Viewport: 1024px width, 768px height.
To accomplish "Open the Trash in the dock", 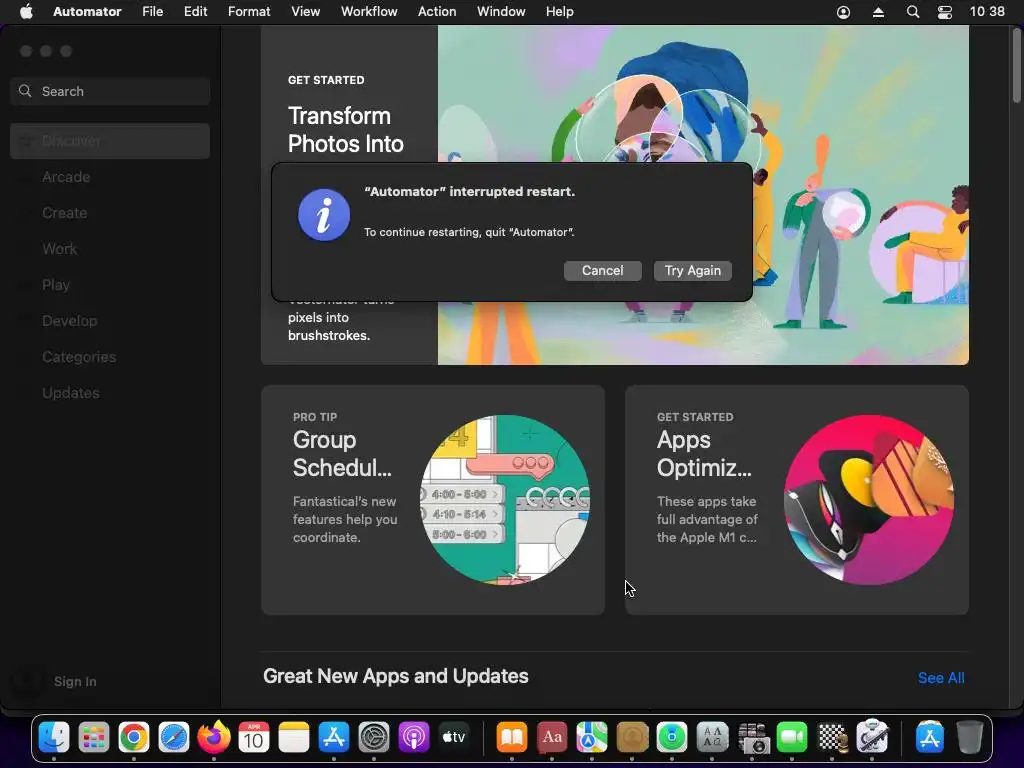I will pos(970,737).
